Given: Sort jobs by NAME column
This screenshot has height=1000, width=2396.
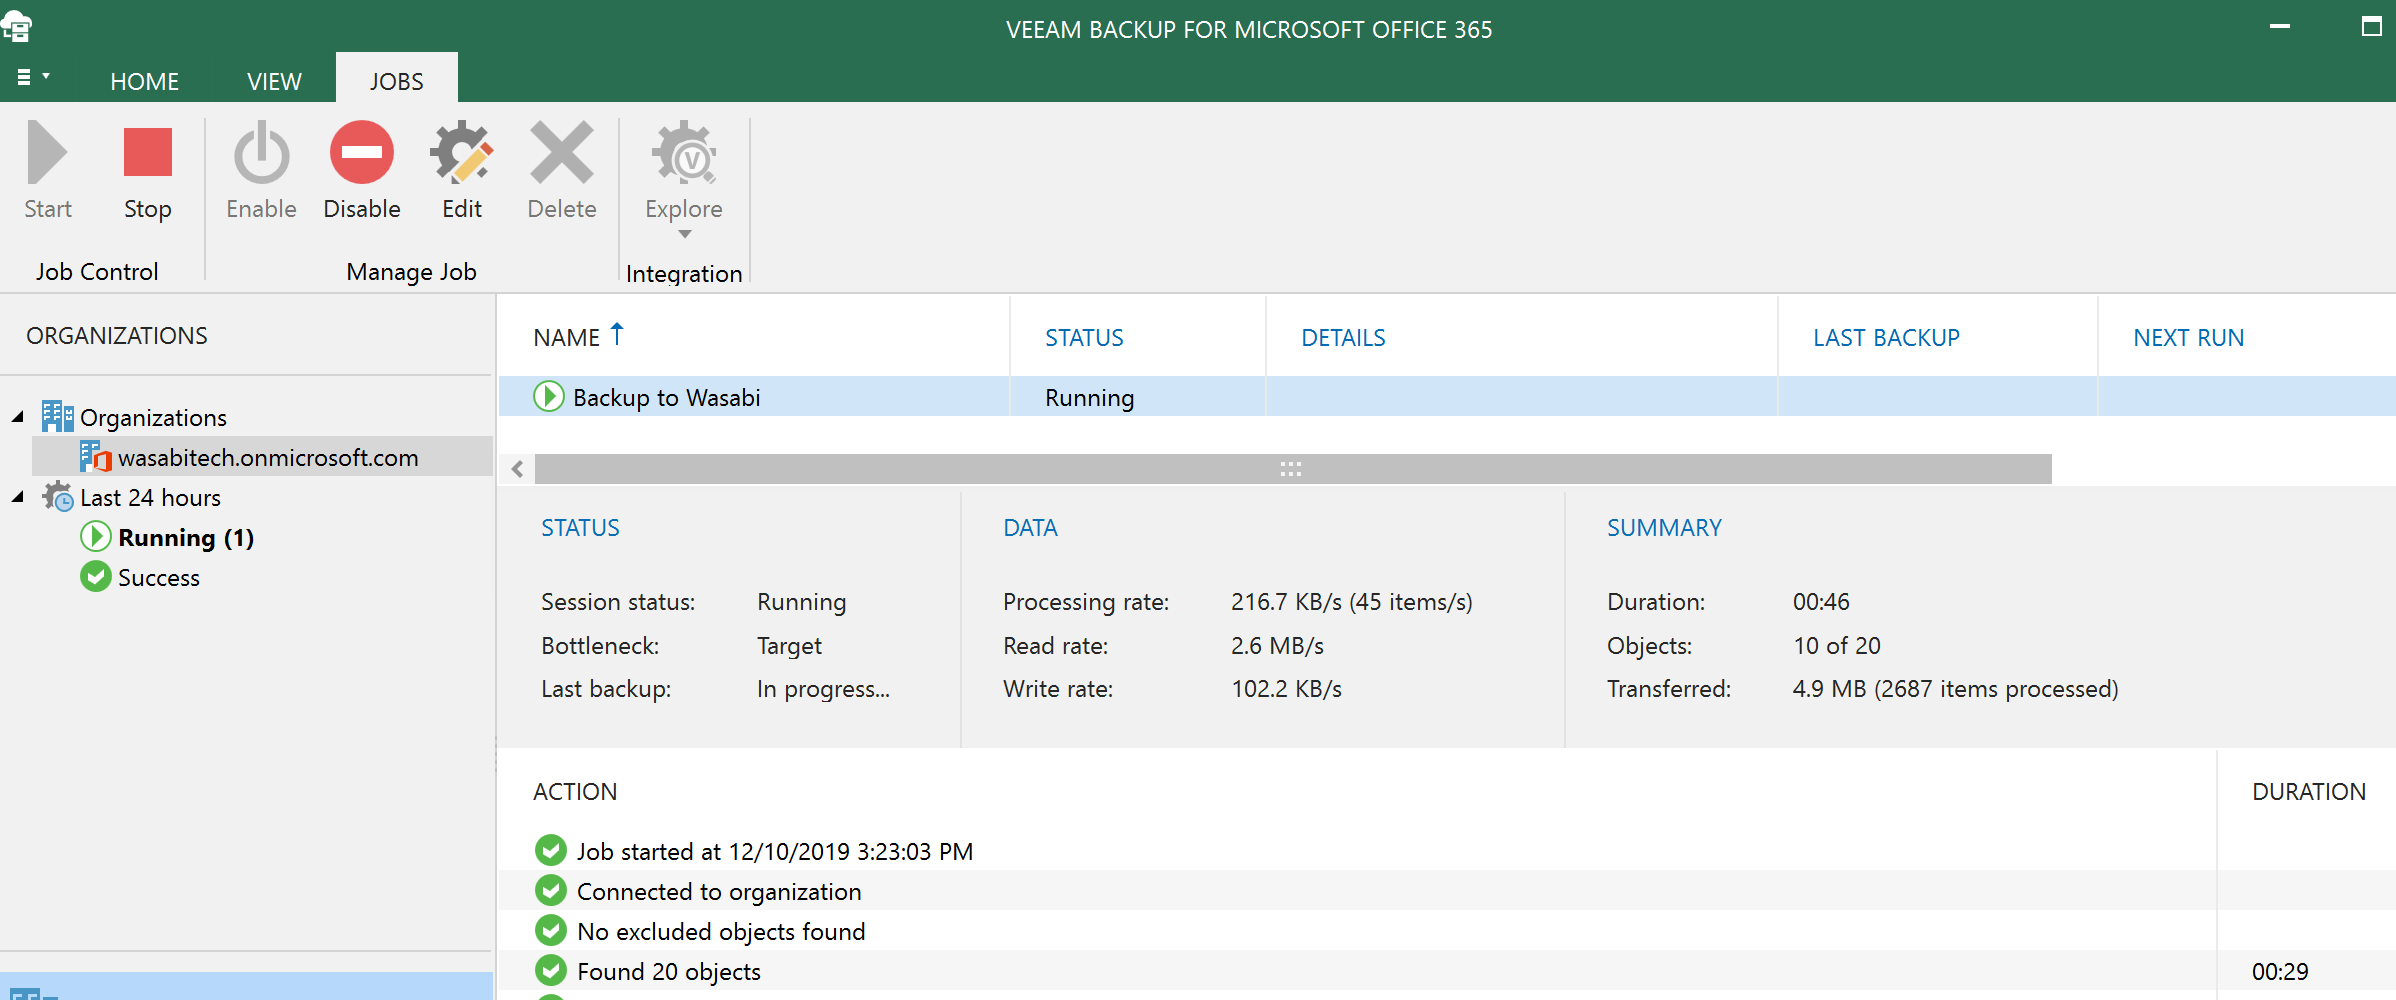Looking at the screenshot, I should [x=567, y=337].
